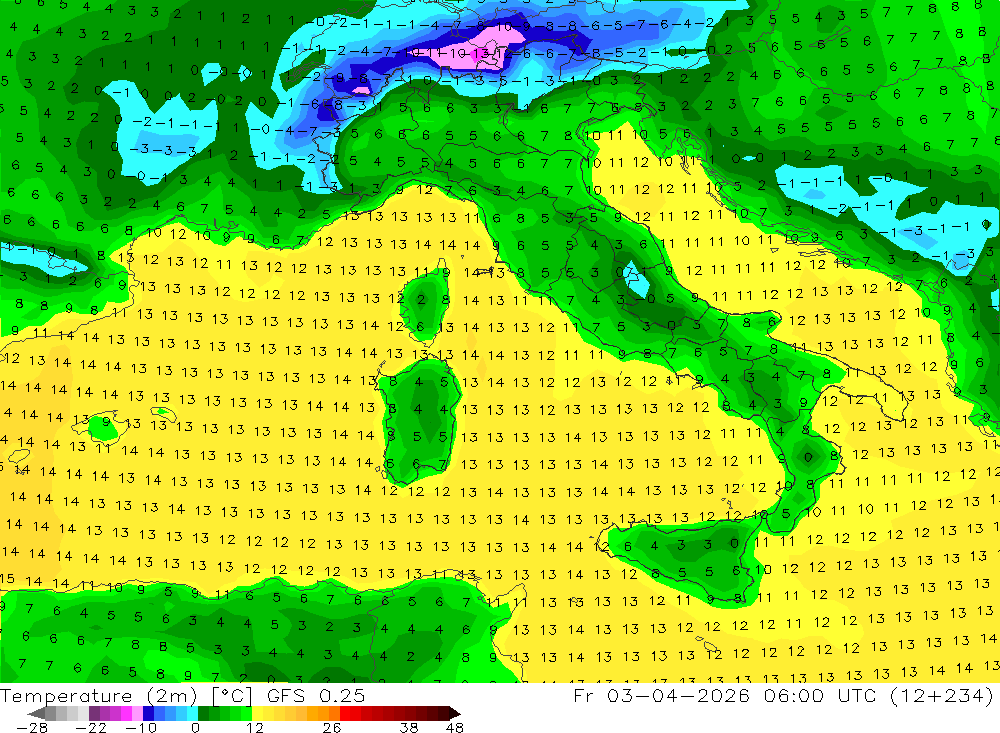The width and height of the screenshot is (1000, 733).
Task: Click the date "Fr 03-04-2026"
Action: pyautogui.click(x=662, y=695)
